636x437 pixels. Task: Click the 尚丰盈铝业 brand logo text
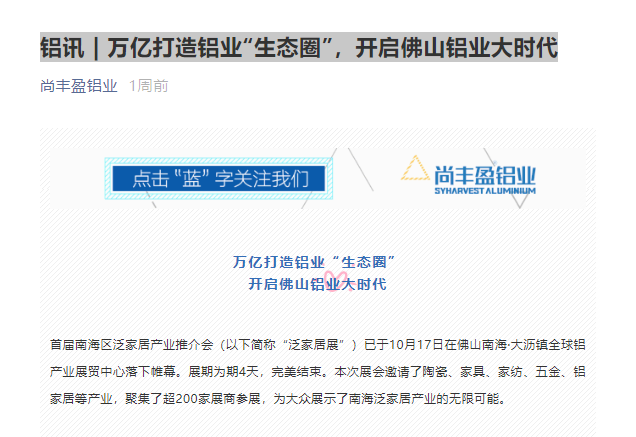(x=485, y=175)
